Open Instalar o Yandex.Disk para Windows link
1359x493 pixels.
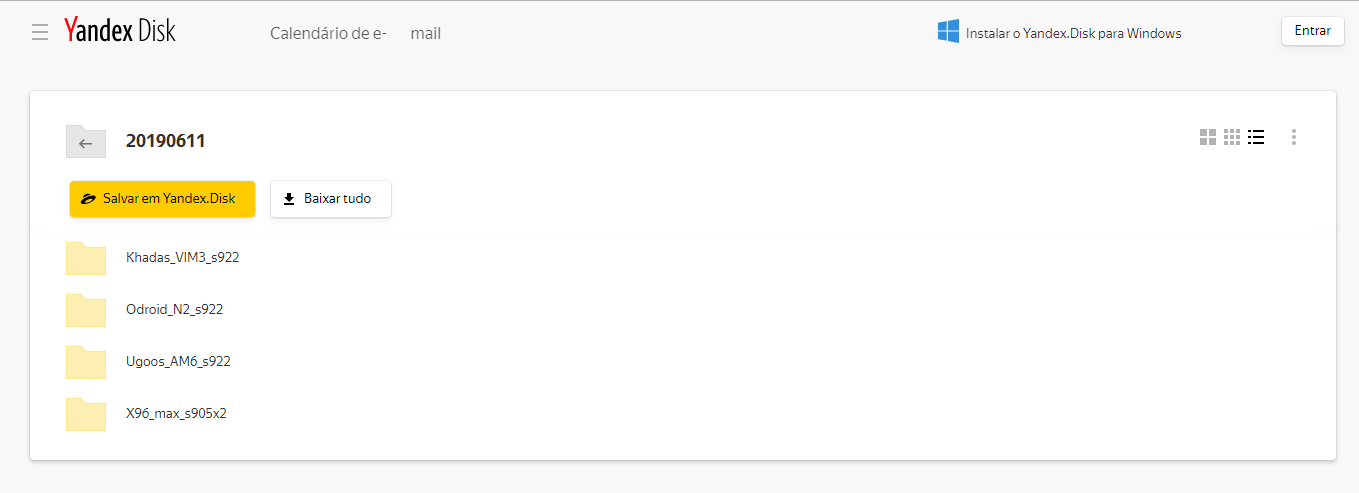[1073, 34]
